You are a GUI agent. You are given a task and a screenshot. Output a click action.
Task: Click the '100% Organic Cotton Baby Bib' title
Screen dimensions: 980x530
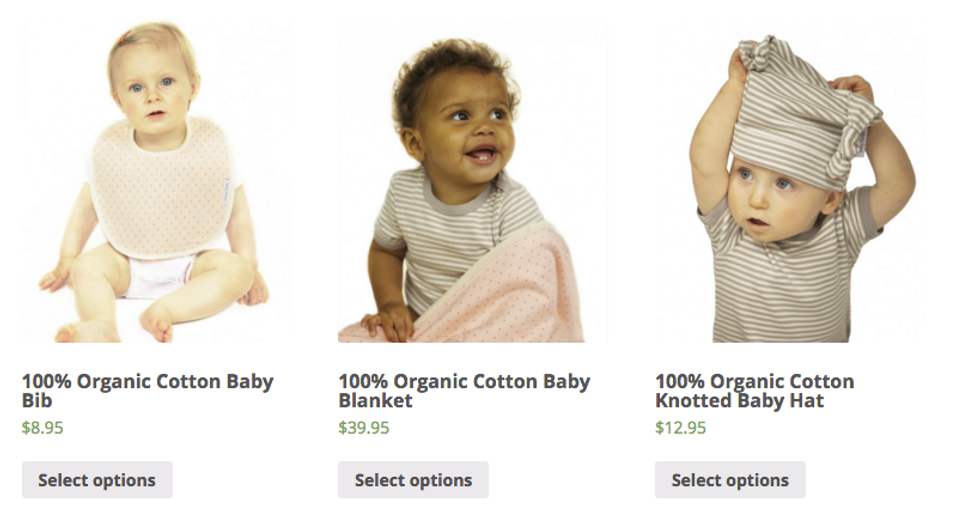point(148,391)
